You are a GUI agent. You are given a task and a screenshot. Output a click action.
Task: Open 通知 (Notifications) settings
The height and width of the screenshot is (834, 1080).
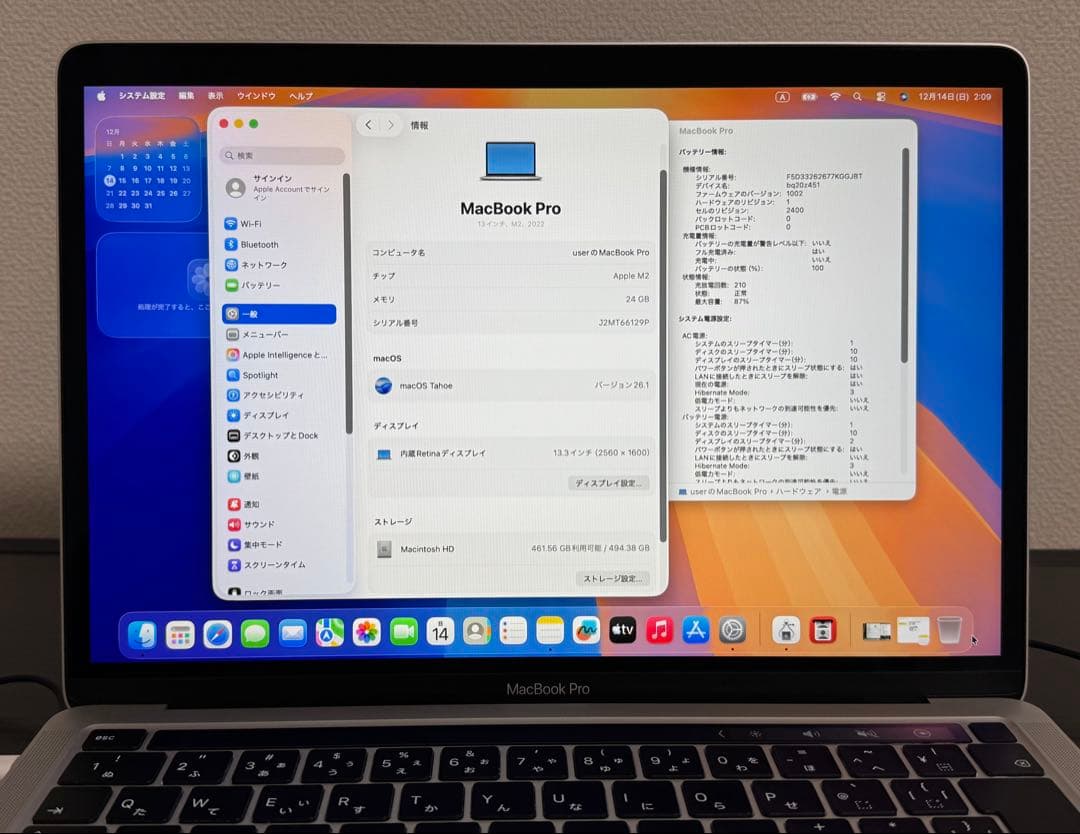click(252, 503)
